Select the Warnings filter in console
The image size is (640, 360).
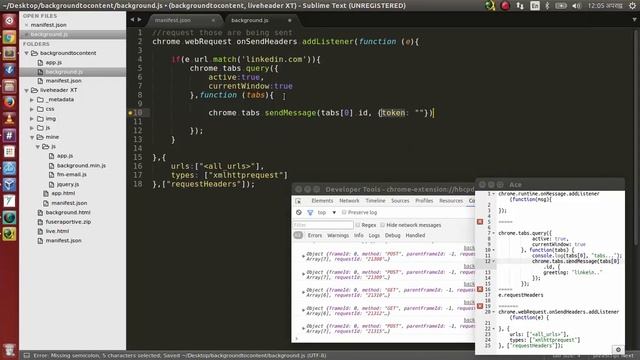(338, 236)
